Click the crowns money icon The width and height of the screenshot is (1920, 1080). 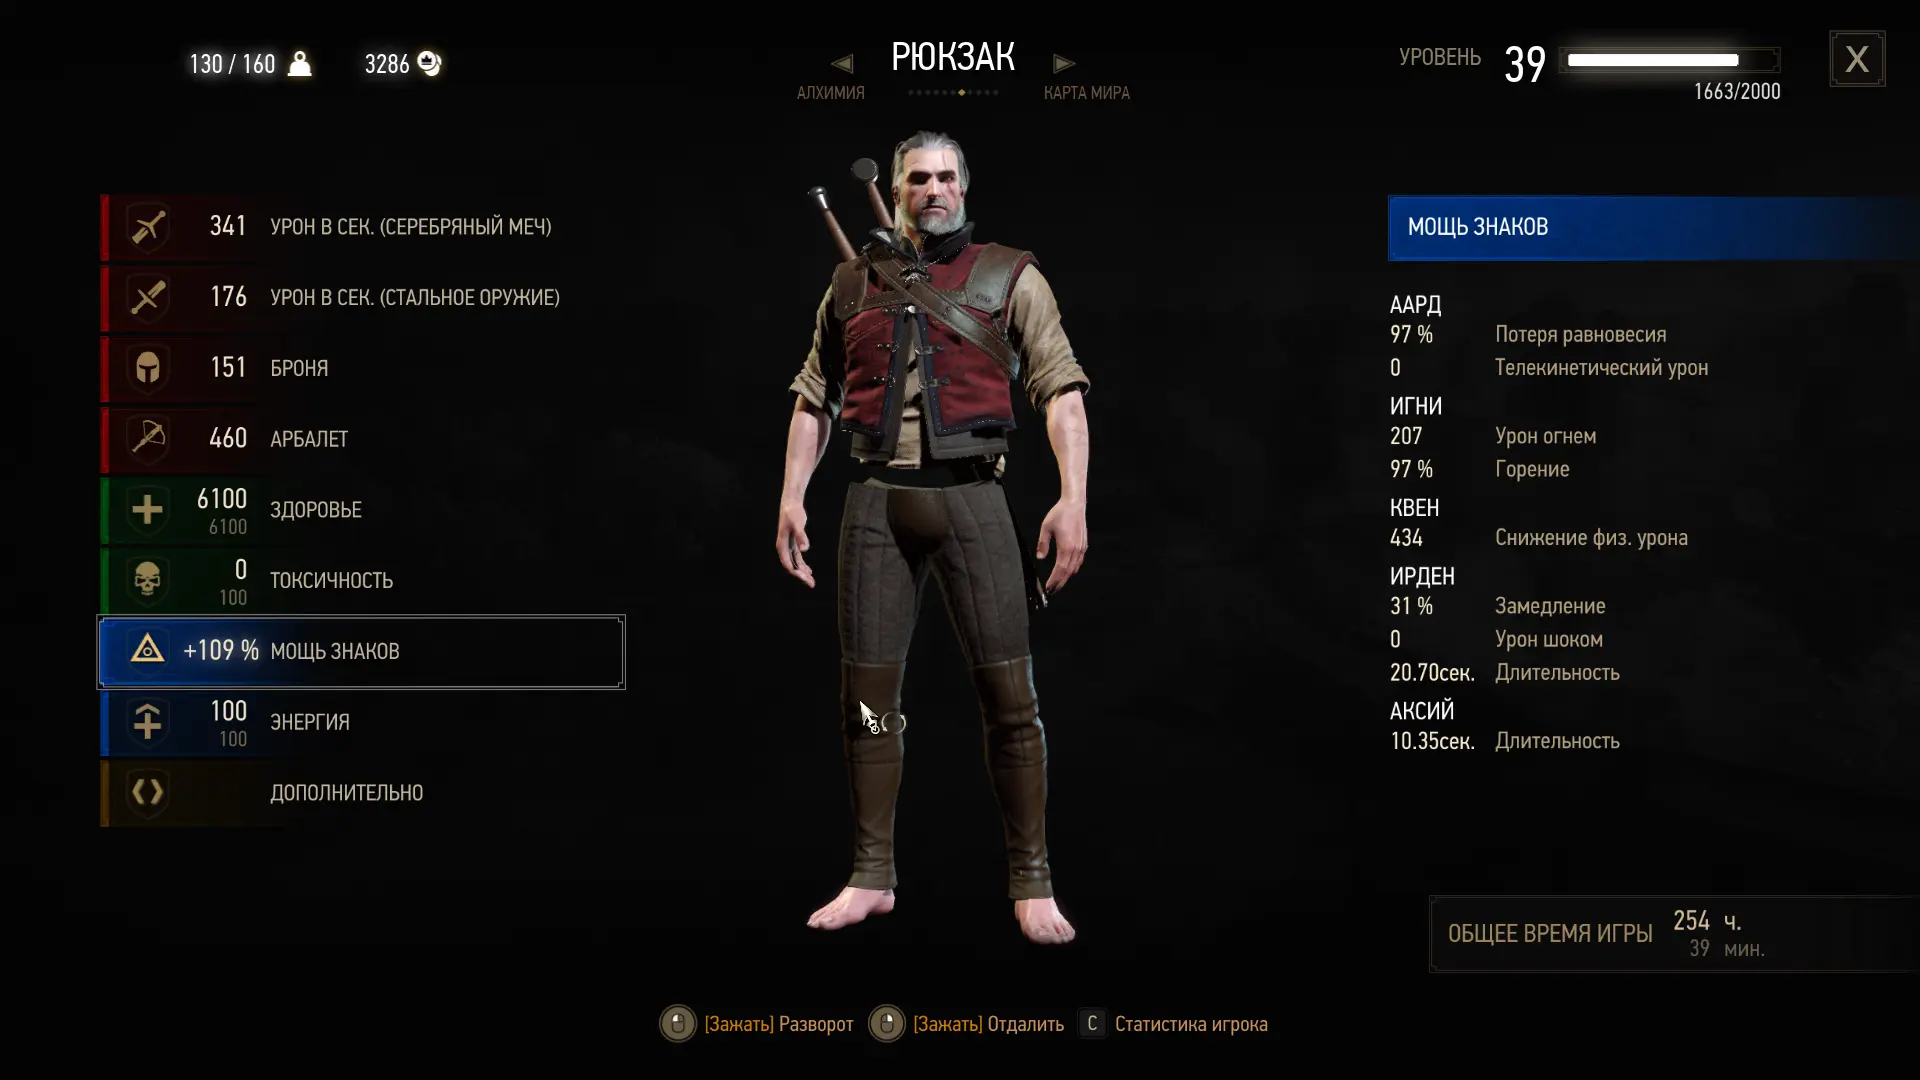(430, 64)
